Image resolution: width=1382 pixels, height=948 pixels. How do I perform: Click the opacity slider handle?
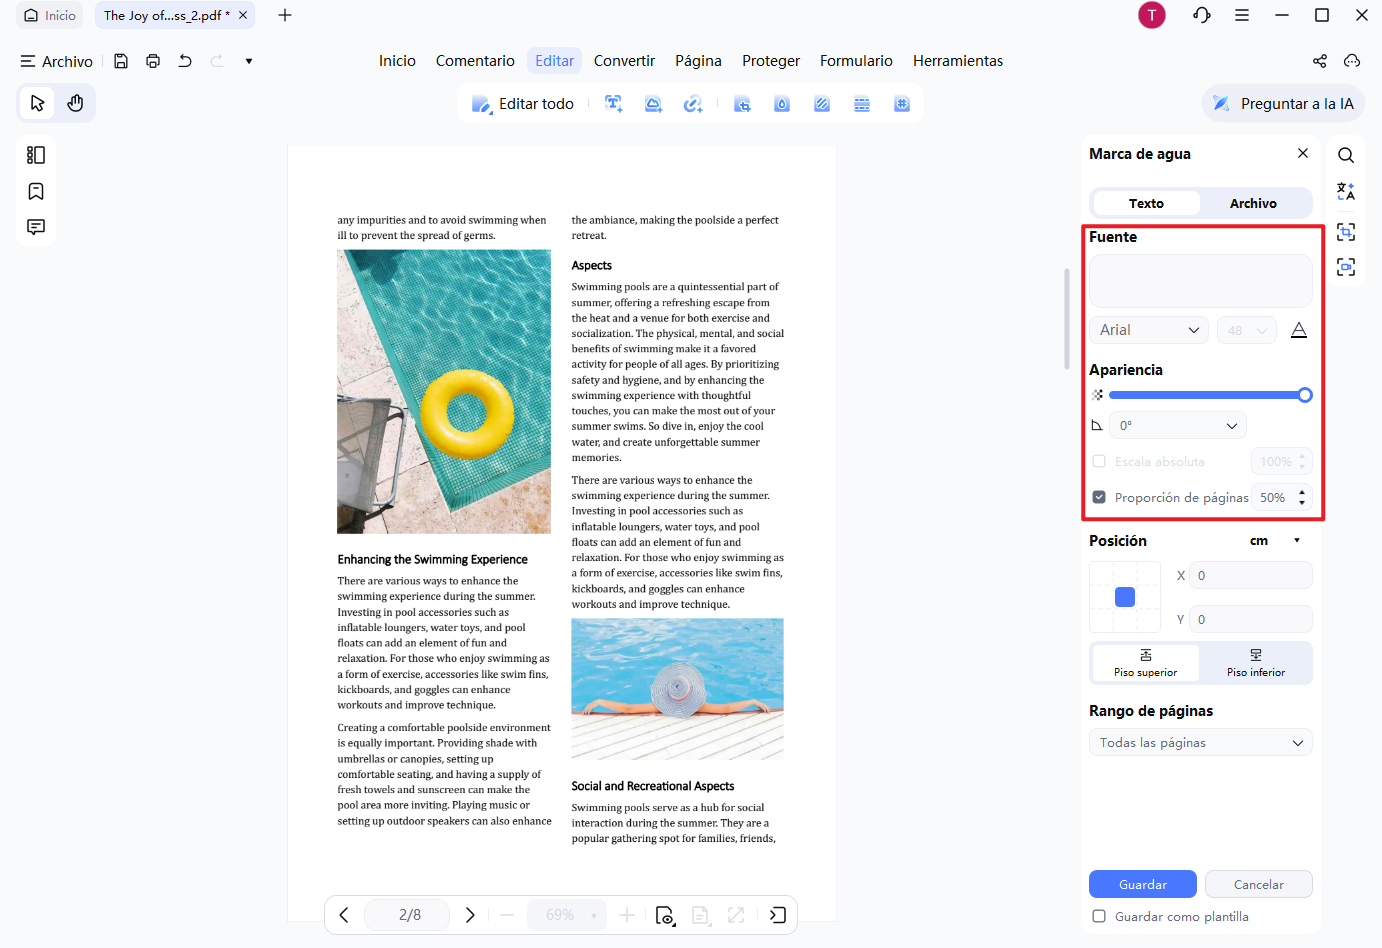1305,395
